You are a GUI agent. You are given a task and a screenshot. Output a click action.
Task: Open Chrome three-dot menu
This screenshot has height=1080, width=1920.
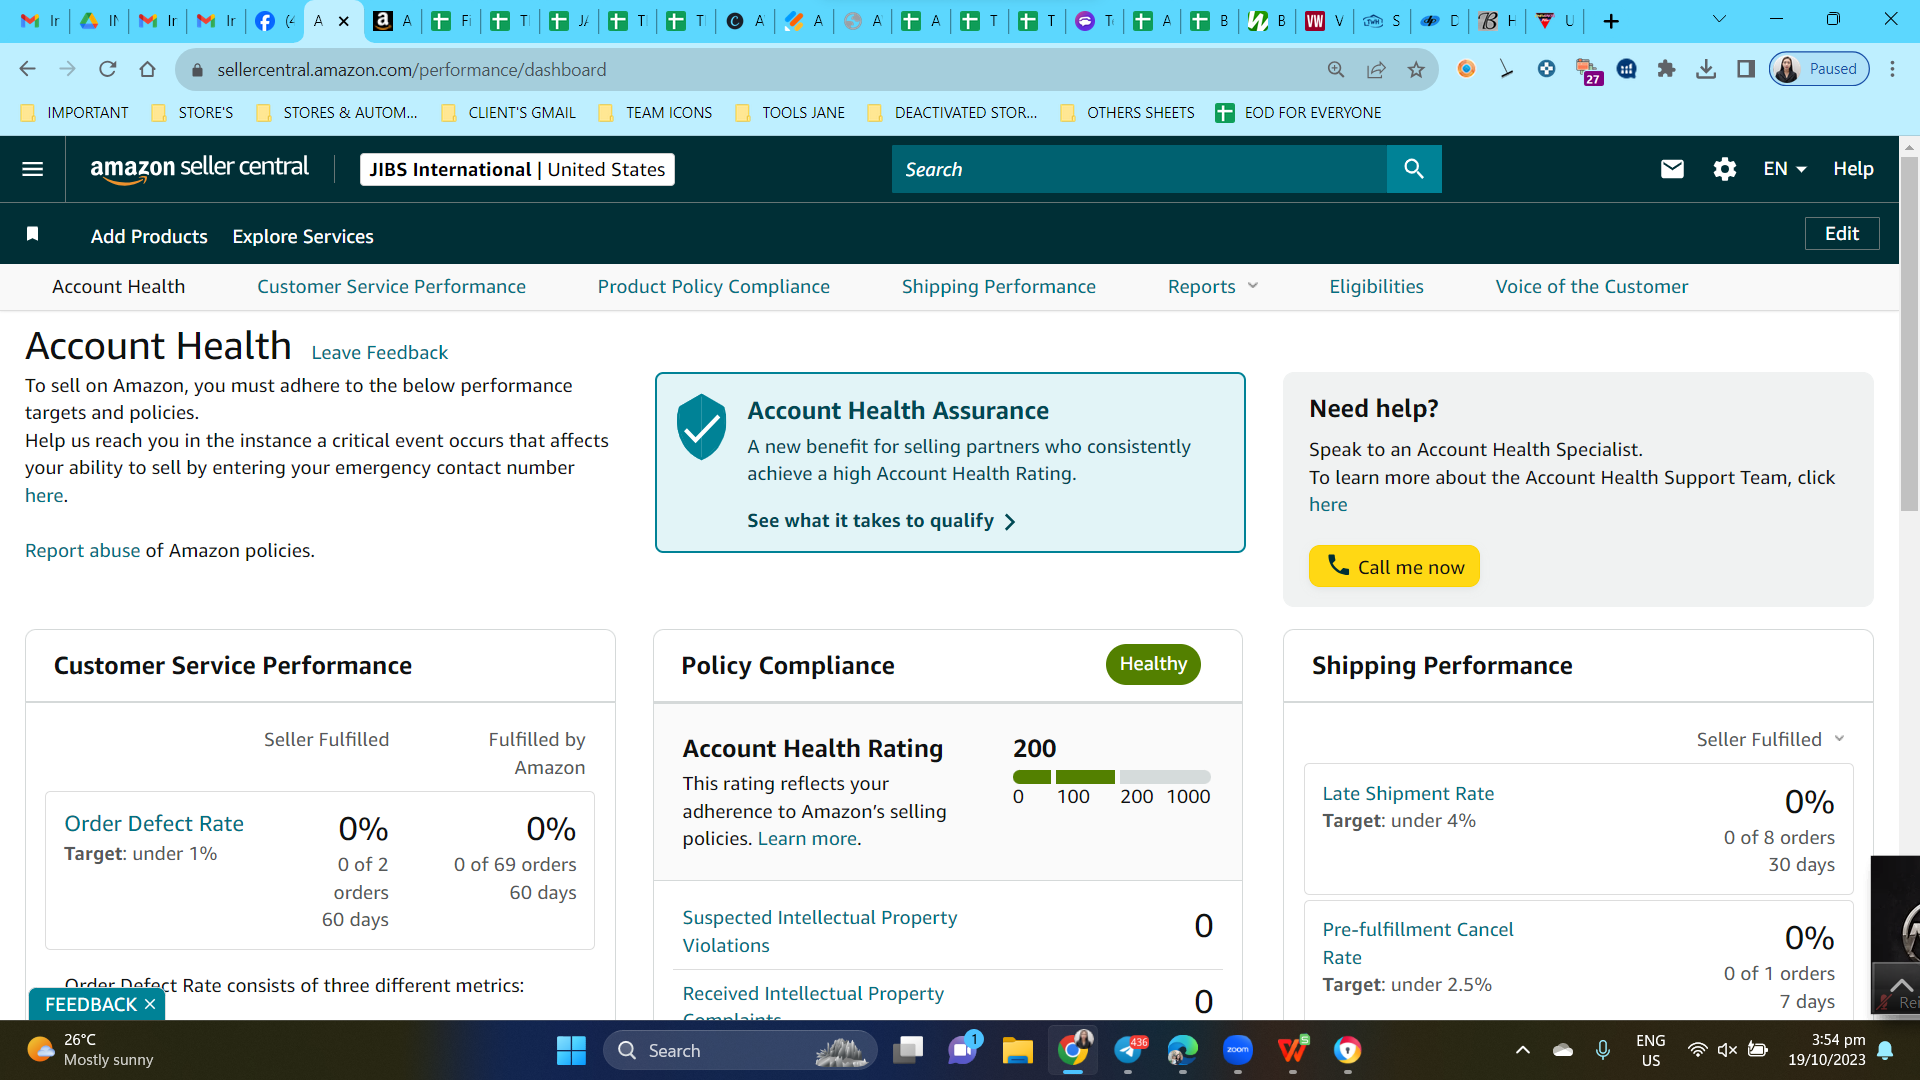point(1892,69)
